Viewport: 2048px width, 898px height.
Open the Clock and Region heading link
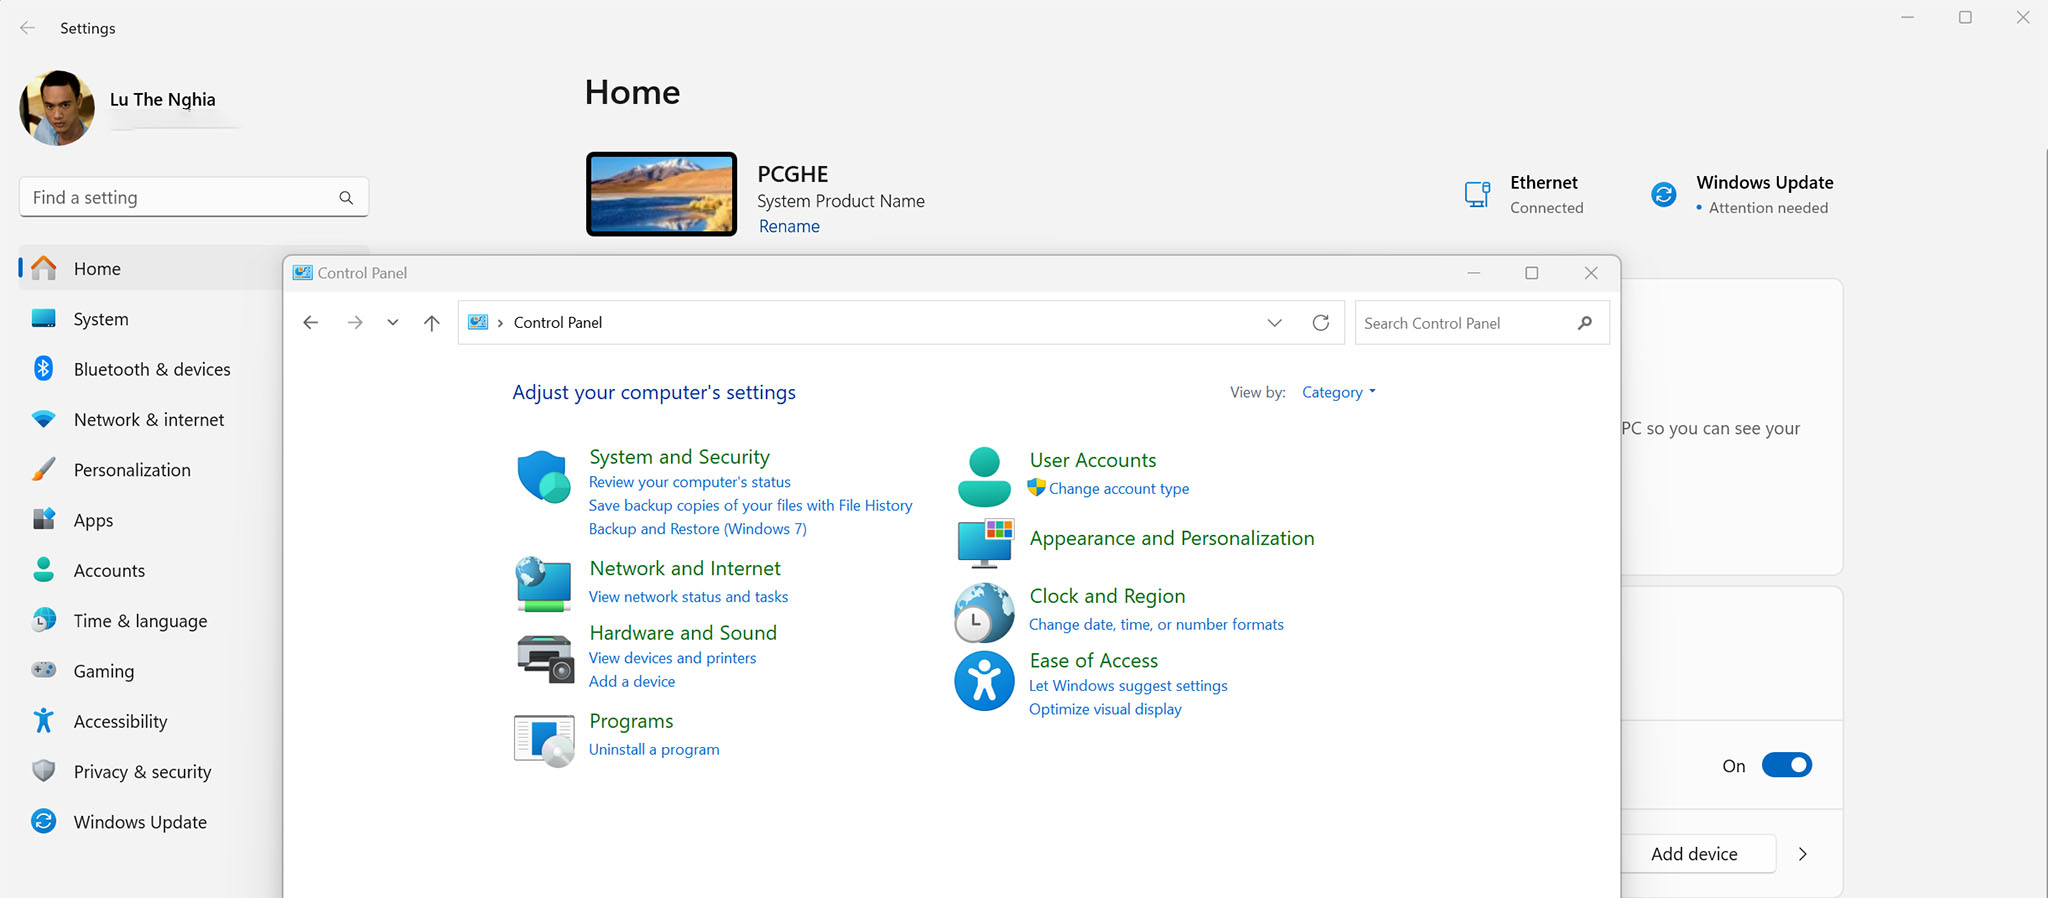click(x=1107, y=596)
